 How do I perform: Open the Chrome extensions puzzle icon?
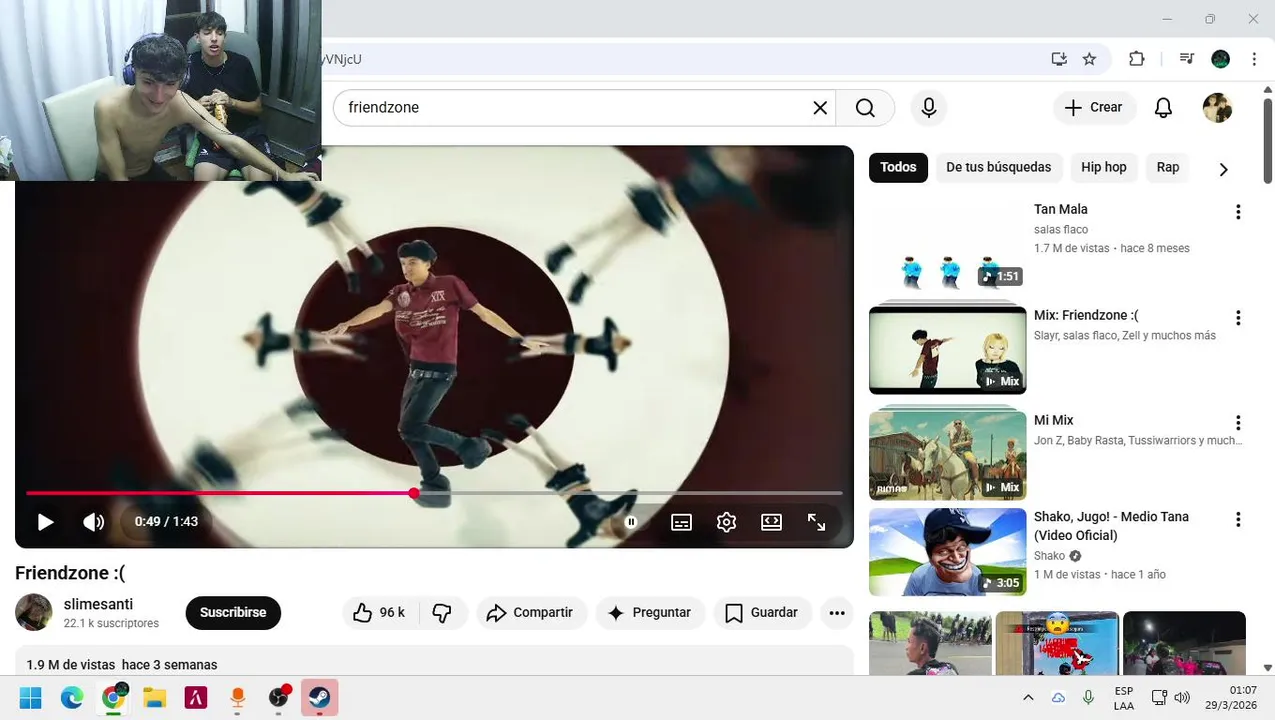click(x=1137, y=59)
